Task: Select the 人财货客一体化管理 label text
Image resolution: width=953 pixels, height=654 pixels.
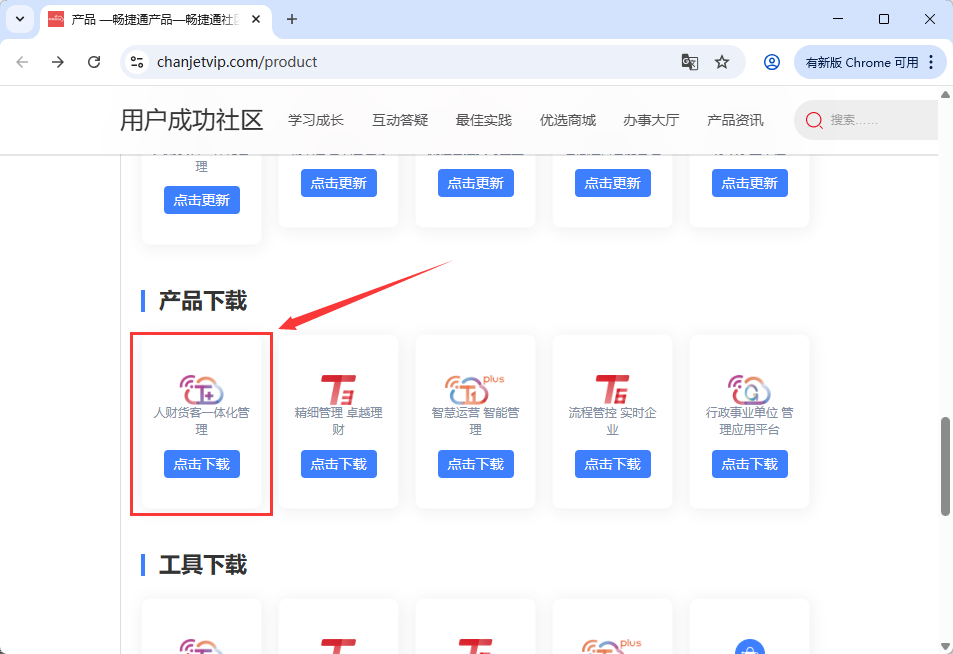Action: pyautogui.click(x=202, y=421)
